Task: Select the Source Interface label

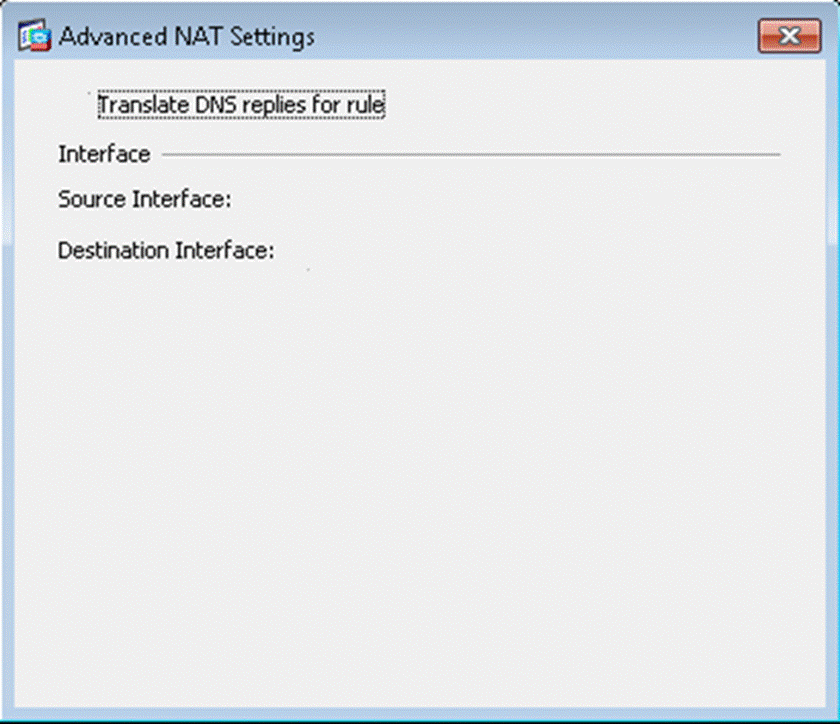Action: [144, 199]
